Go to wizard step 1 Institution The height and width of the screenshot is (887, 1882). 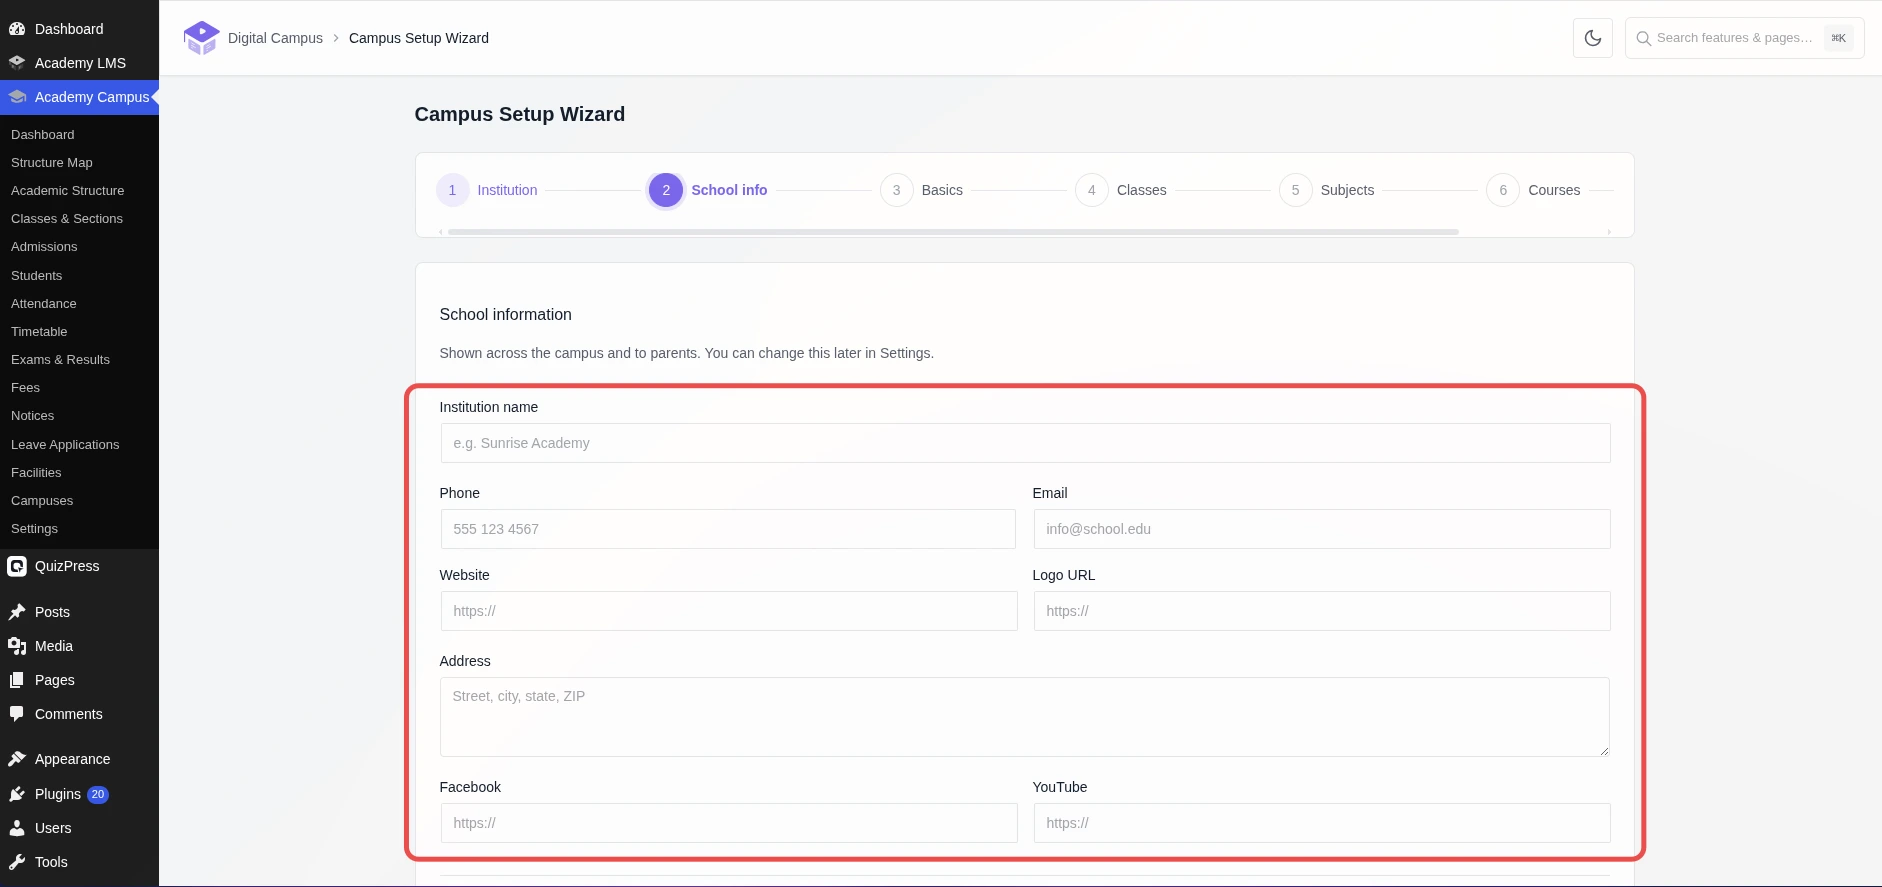pyautogui.click(x=487, y=190)
